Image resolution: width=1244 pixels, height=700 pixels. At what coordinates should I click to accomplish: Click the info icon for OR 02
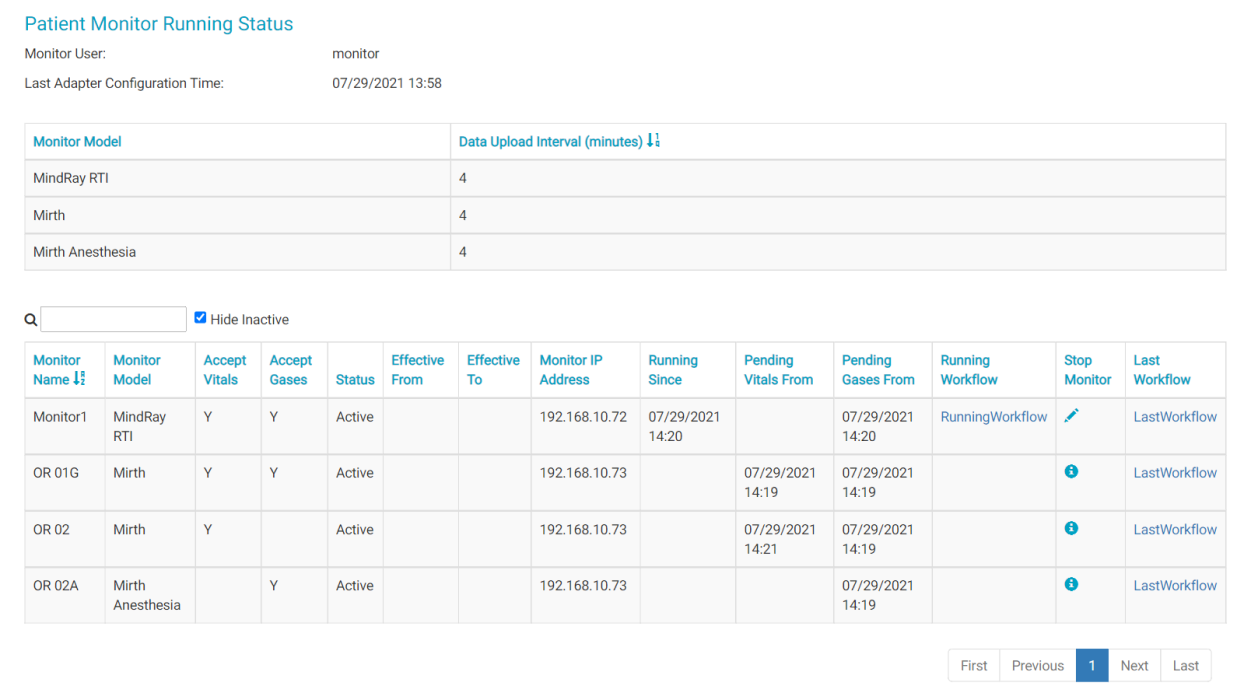click(x=1071, y=528)
